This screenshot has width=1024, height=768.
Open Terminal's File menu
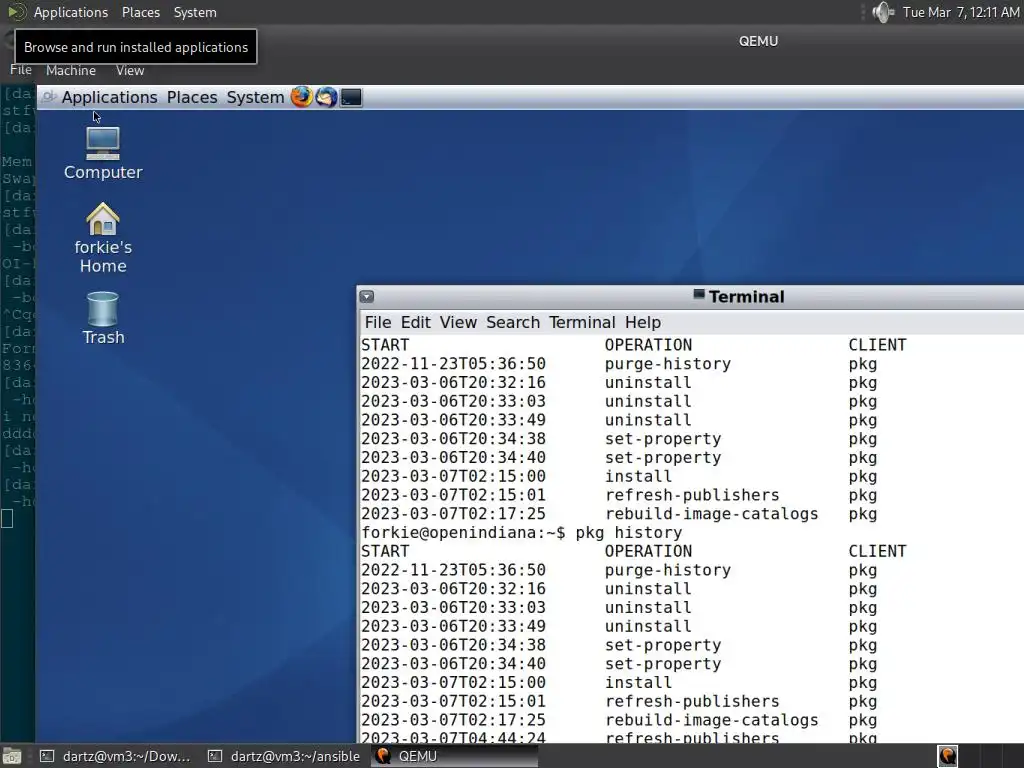[377, 322]
